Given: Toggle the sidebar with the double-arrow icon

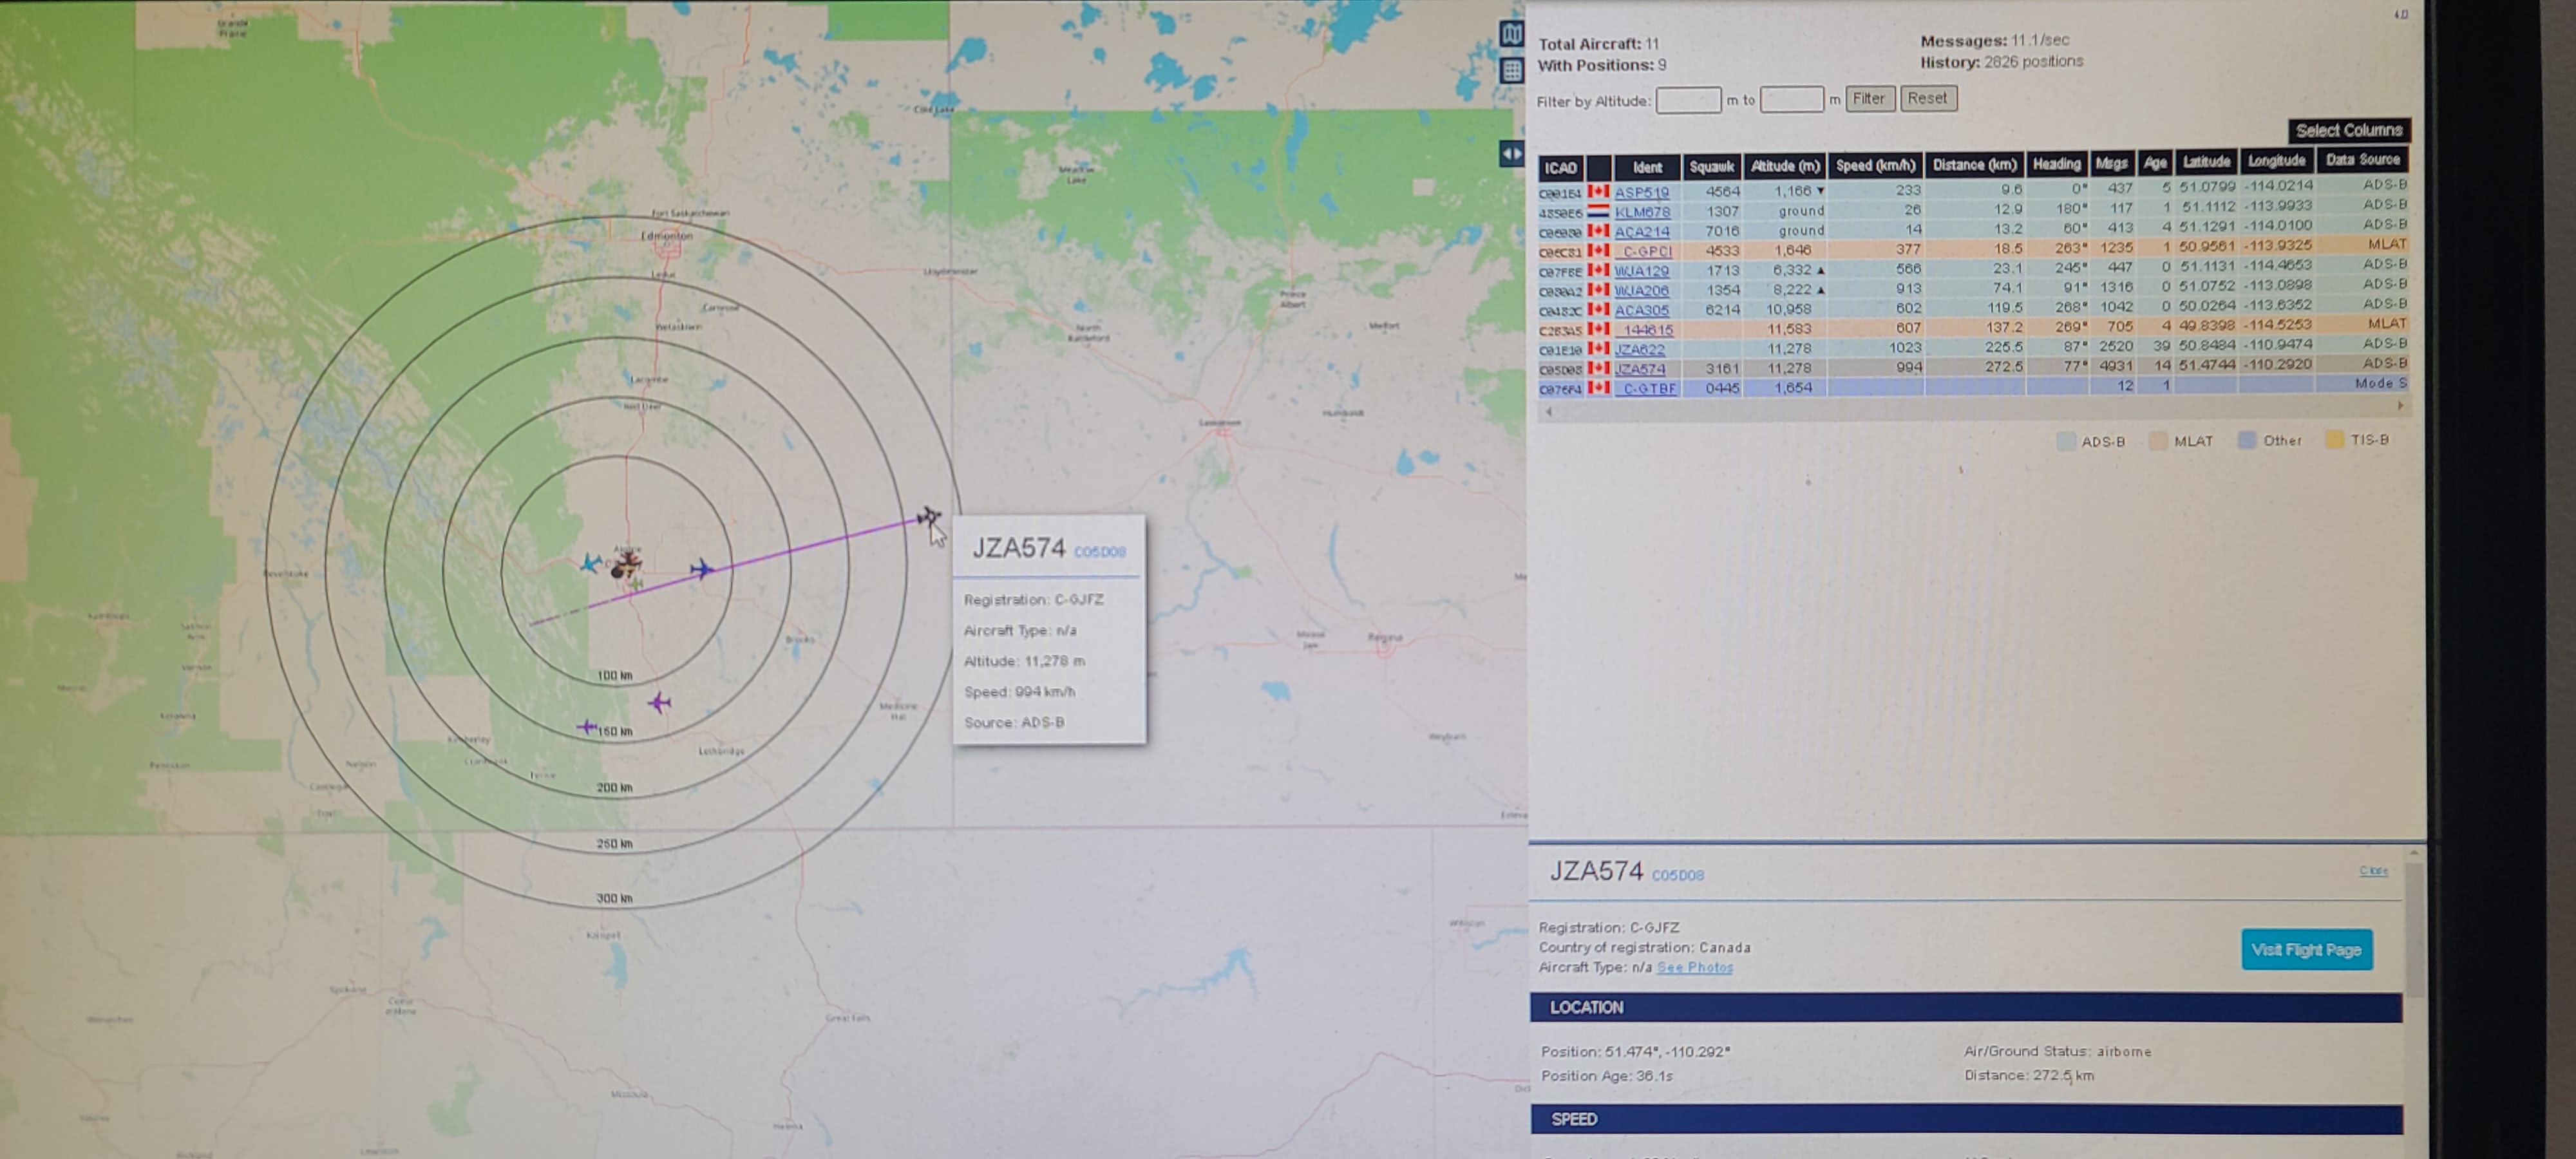Looking at the screenshot, I should coord(1511,154).
